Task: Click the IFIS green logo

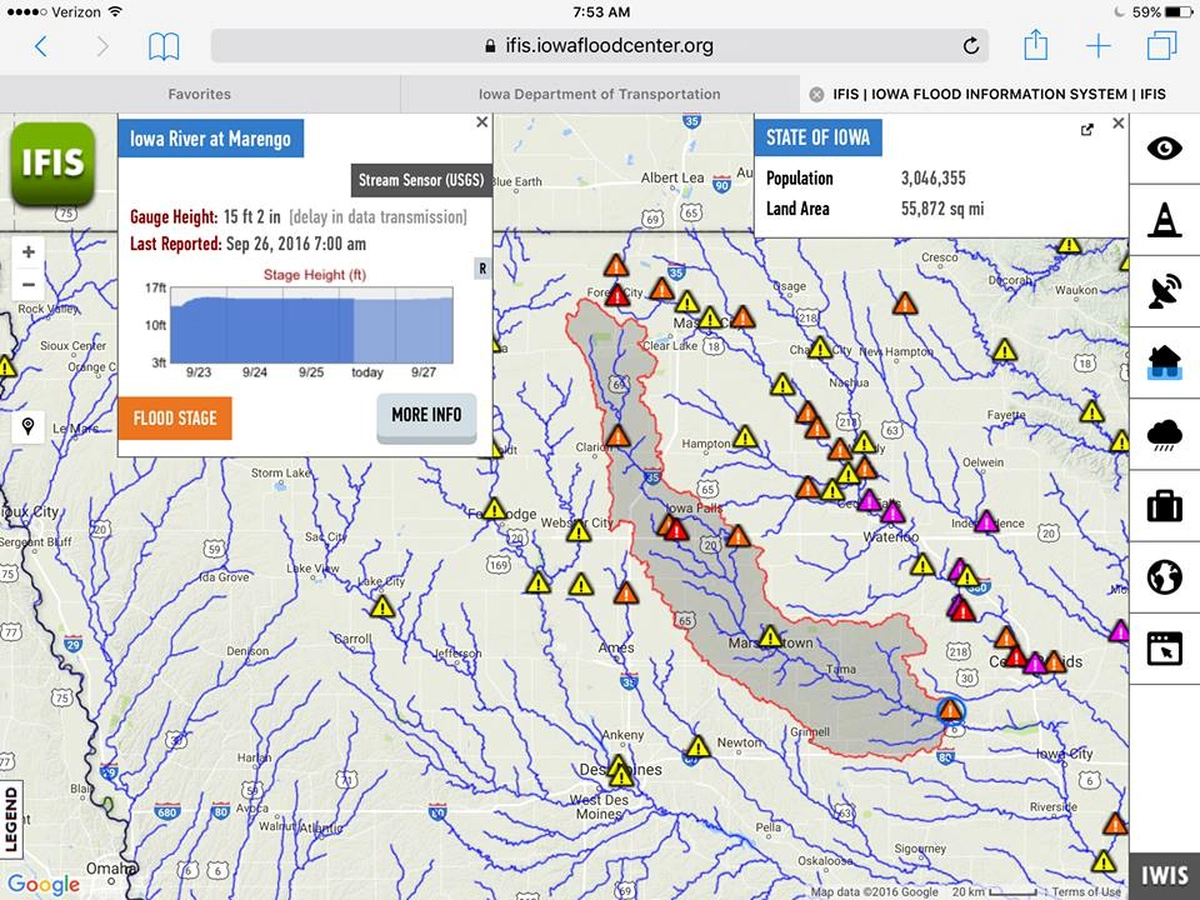Action: tap(53, 163)
